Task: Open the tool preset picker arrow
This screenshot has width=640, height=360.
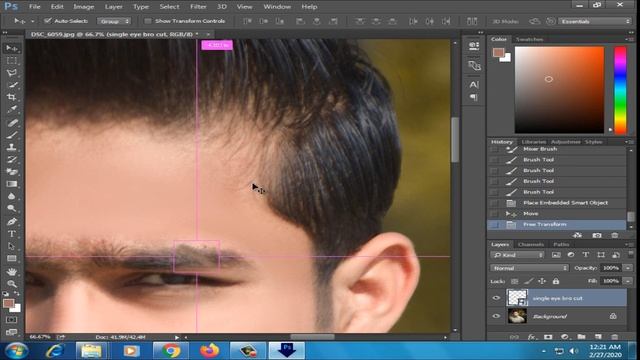Action: click(32, 21)
